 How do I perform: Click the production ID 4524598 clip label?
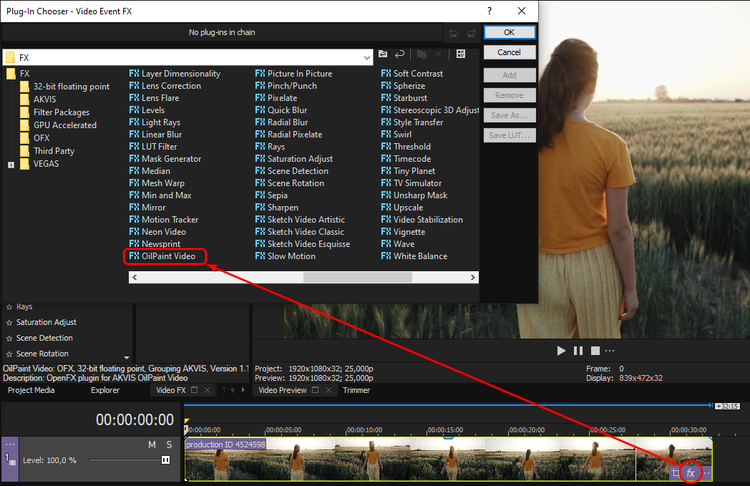tap(225, 444)
